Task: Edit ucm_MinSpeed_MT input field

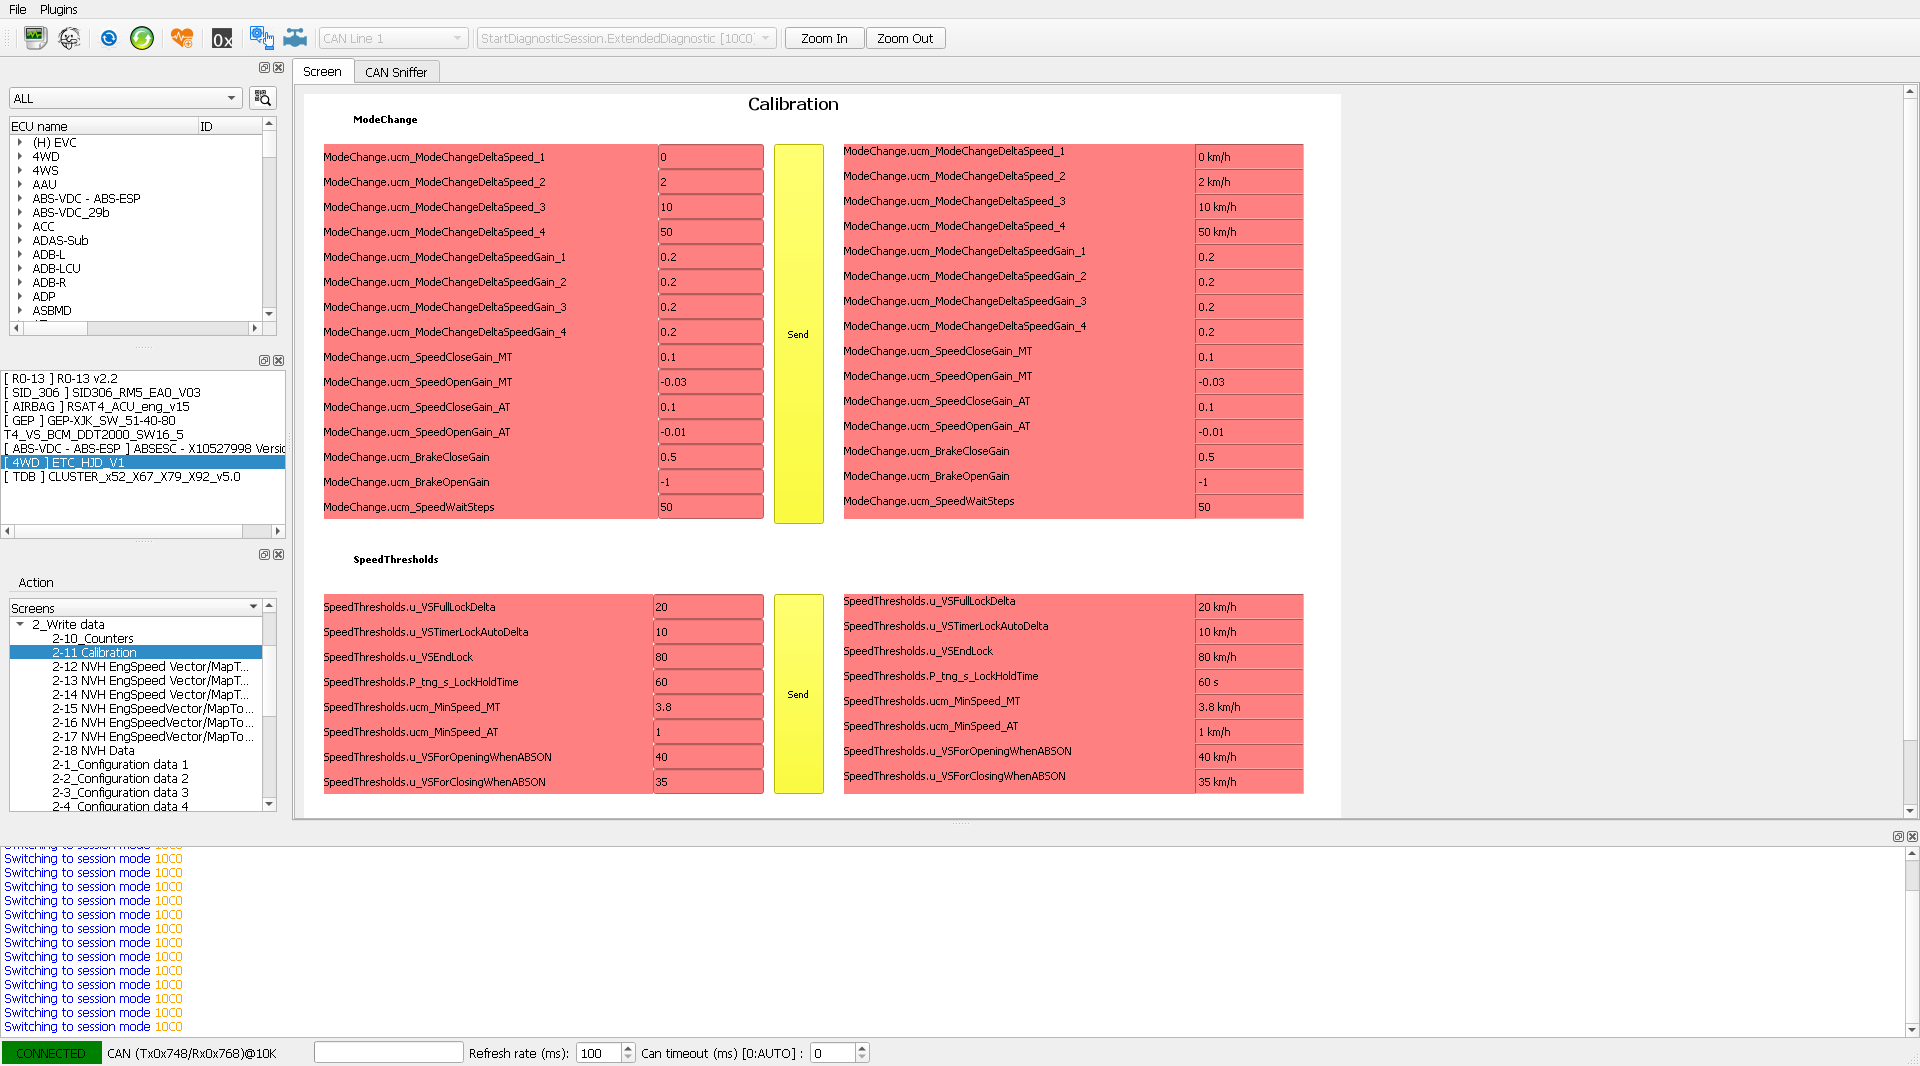Action: pos(708,707)
